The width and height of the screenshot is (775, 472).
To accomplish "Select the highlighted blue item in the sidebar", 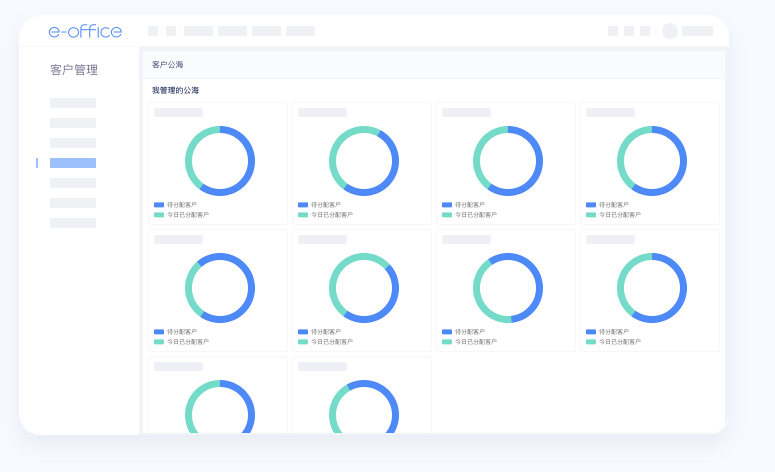I will (x=73, y=163).
